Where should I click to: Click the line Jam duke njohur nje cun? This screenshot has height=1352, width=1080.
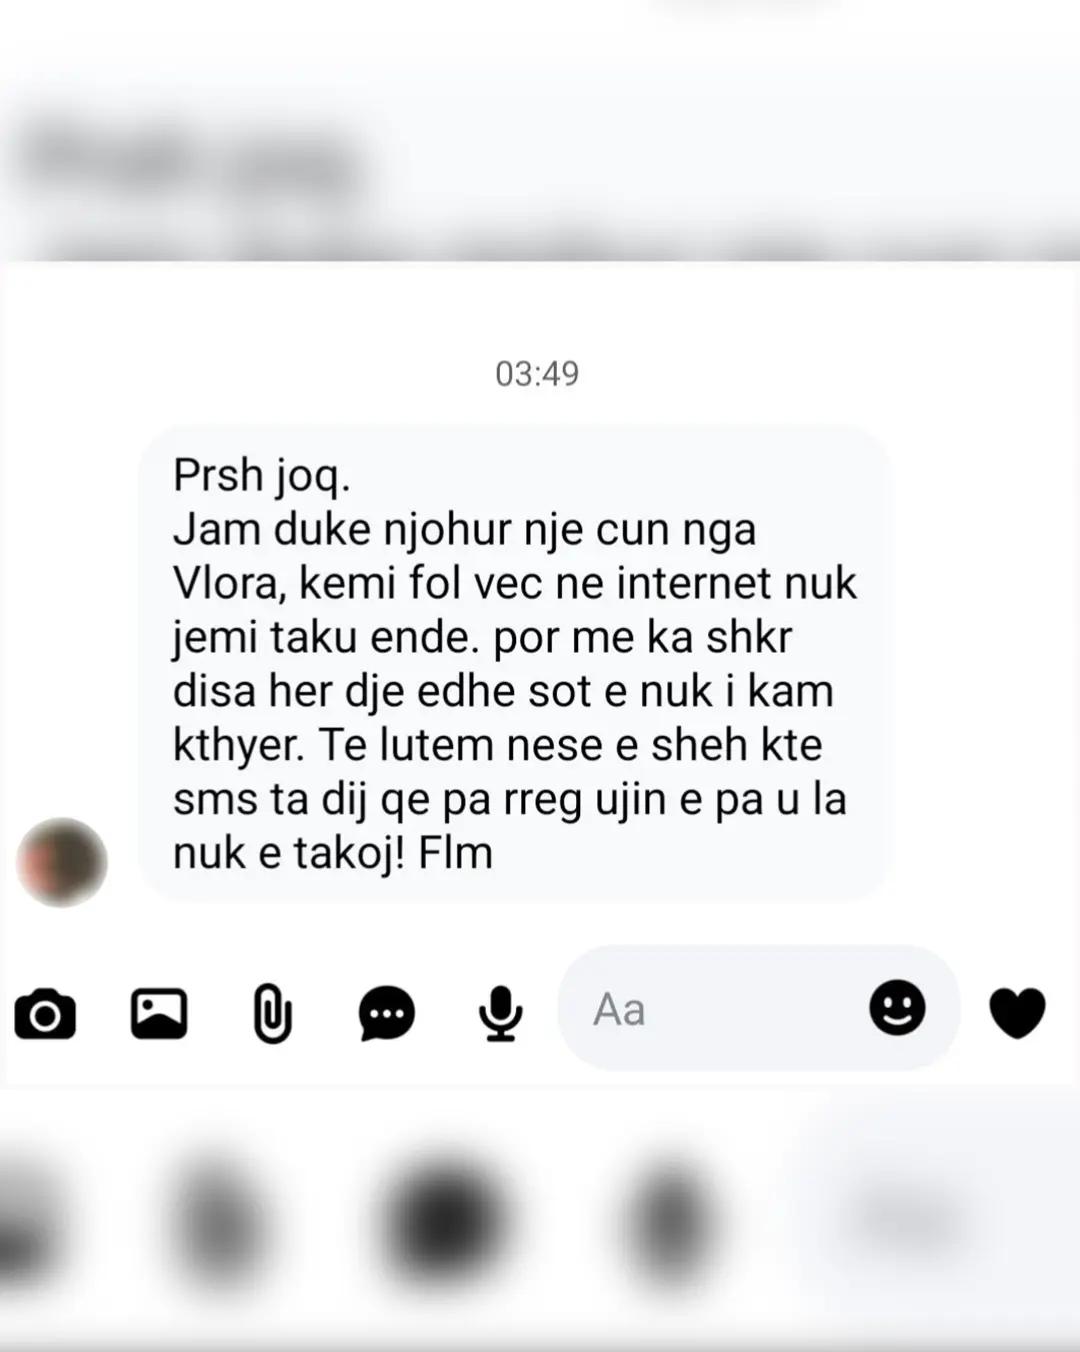[464, 529]
